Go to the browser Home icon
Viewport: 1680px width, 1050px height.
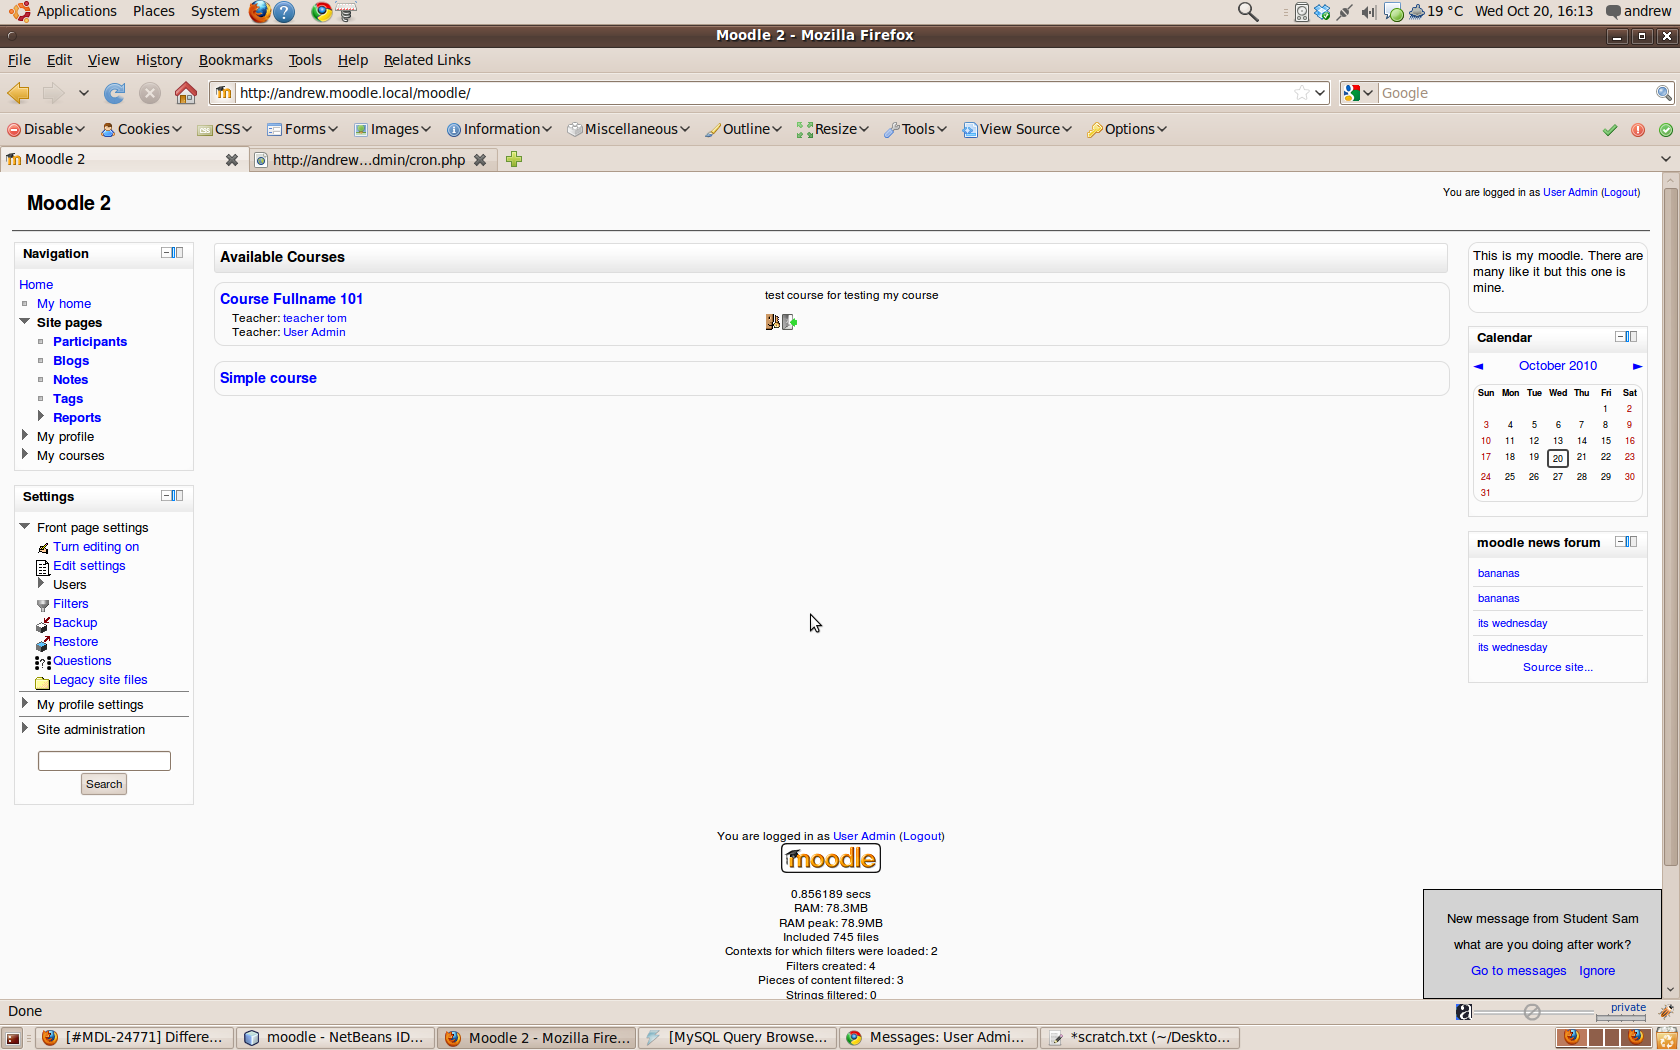tap(186, 93)
